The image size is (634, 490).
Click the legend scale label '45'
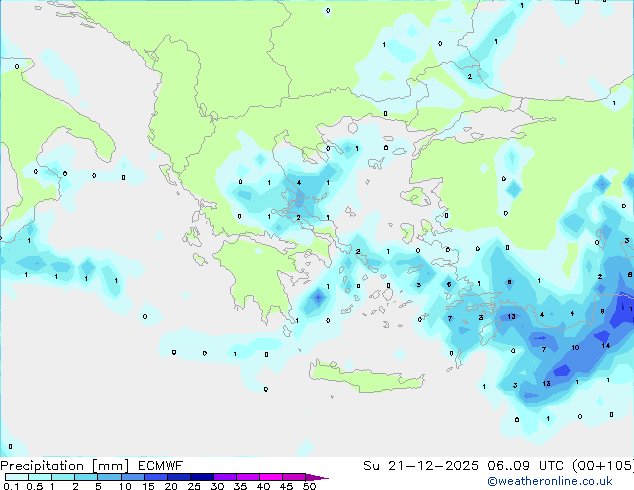pos(286,486)
